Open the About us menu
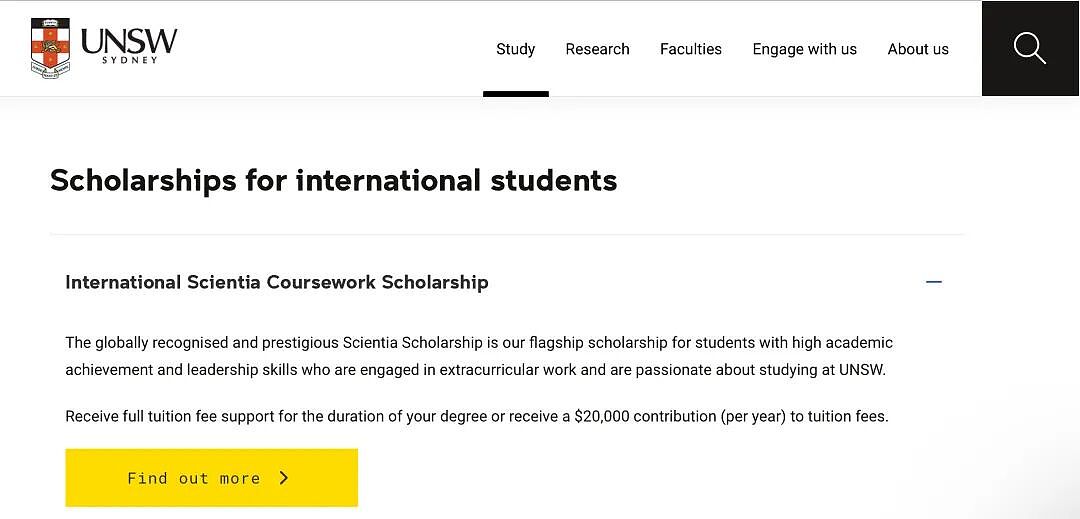The width and height of the screenshot is (1080, 519). tap(918, 49)
